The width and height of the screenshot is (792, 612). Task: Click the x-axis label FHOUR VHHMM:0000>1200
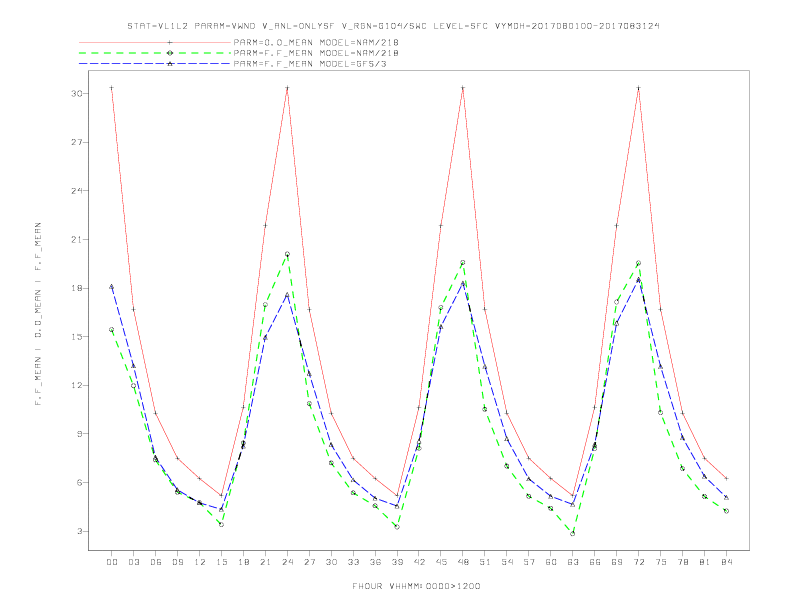416,586
